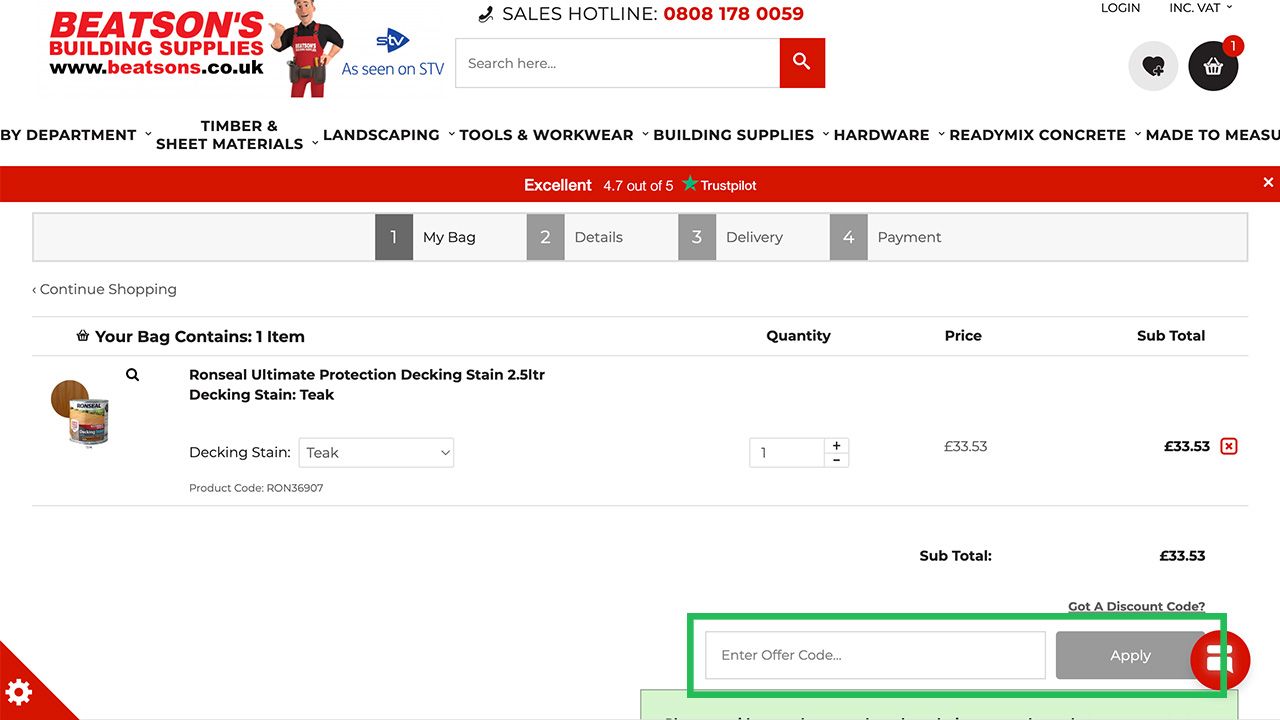Focus the Search here field
1280x720 pixels.
pos(618,63)
